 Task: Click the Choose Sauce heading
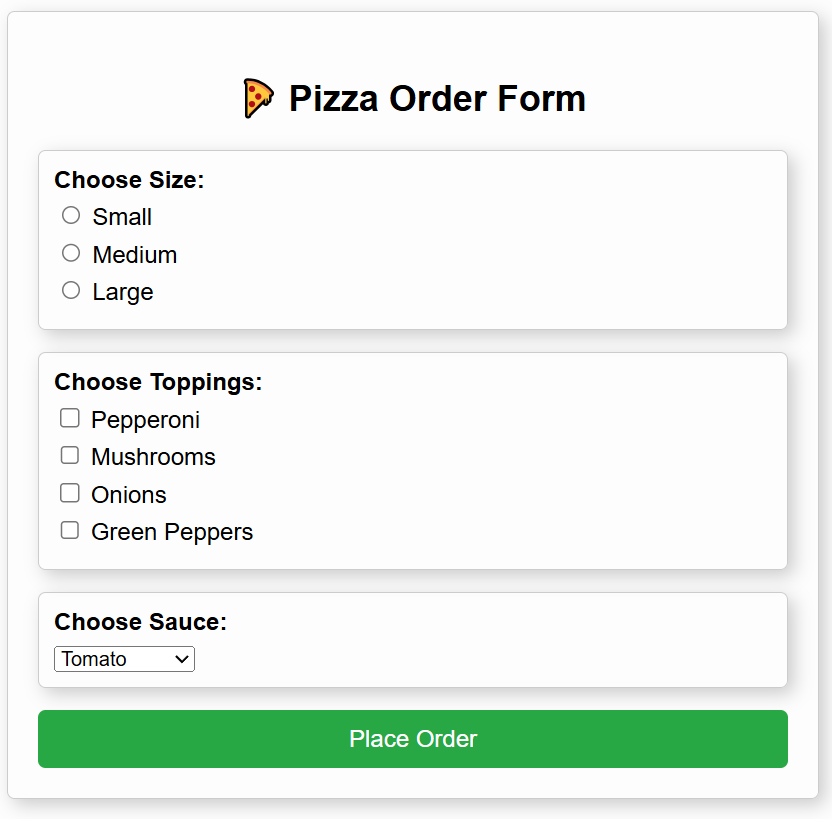(x=140, y=622)
